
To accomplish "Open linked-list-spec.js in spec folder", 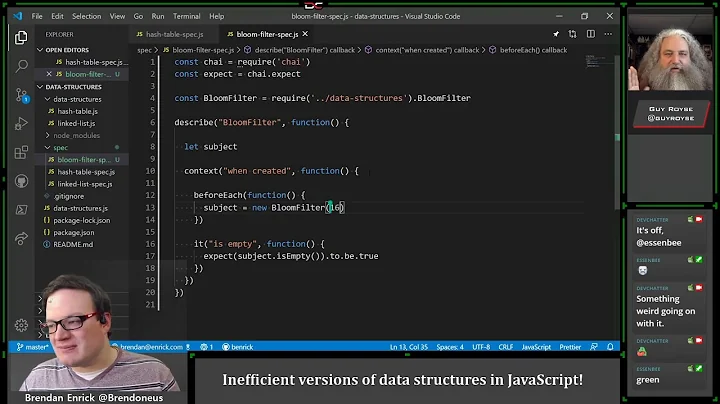I will [82, 184].
